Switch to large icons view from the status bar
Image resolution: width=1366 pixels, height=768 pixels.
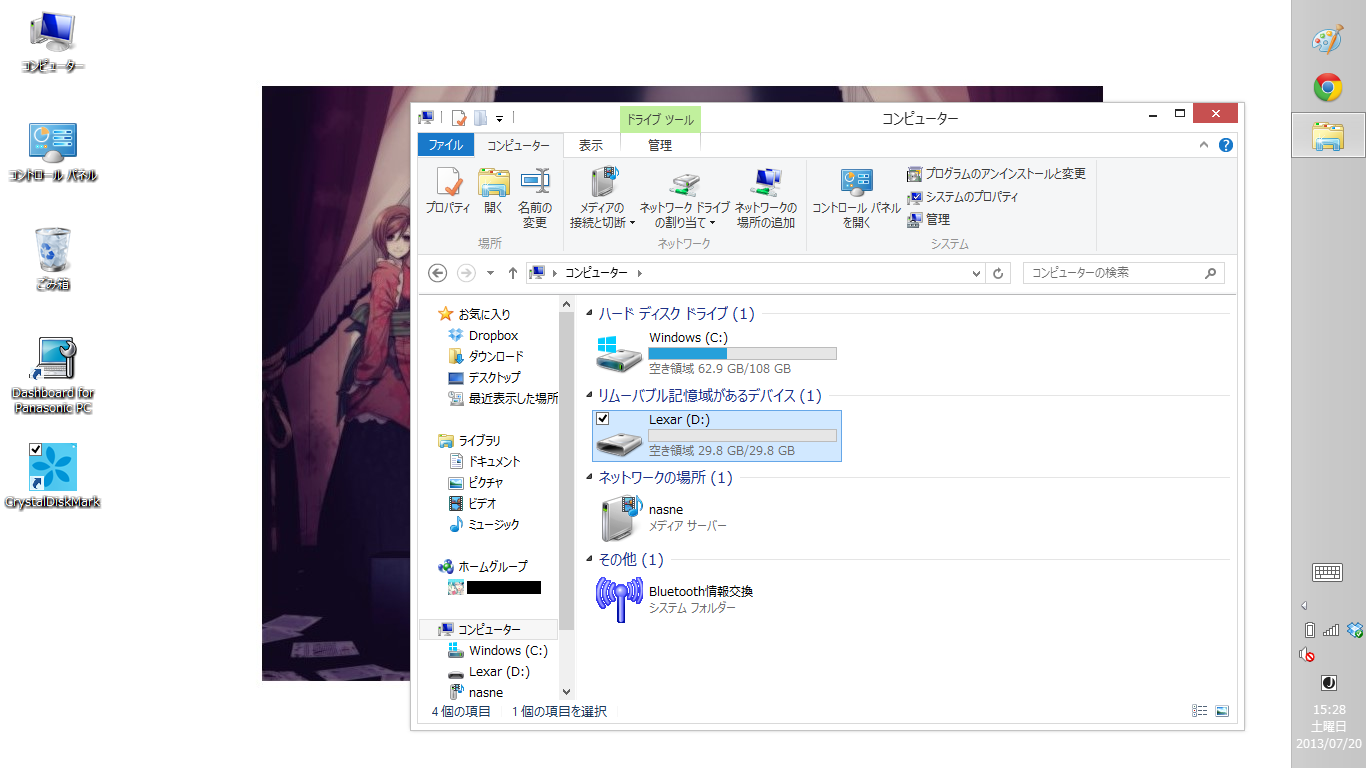coord(1222,712)
